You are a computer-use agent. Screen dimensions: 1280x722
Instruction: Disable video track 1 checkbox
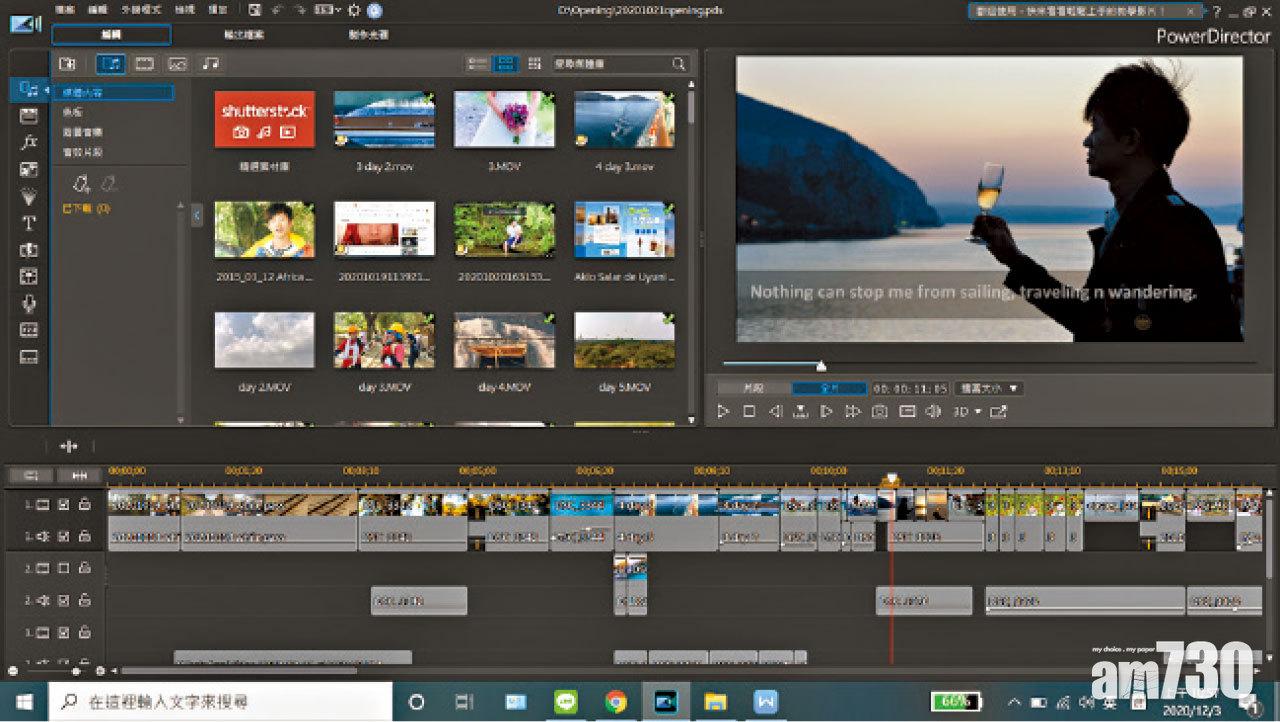pyautogui.click(x=63, y=505)
